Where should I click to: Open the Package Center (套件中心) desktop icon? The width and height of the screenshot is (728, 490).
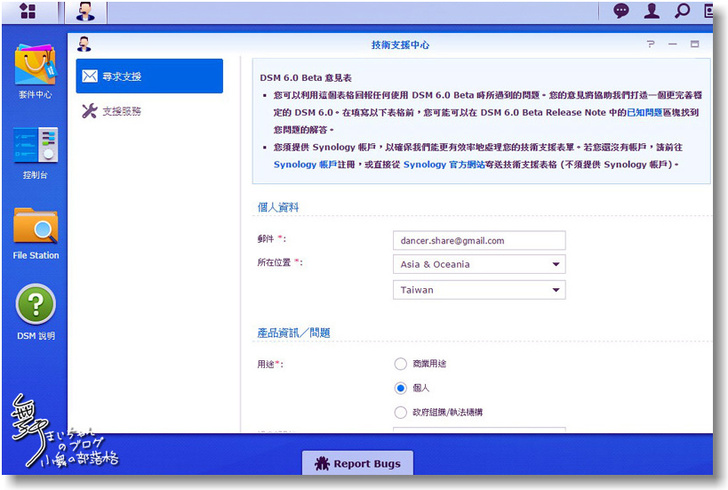click(x=35, y=71)
